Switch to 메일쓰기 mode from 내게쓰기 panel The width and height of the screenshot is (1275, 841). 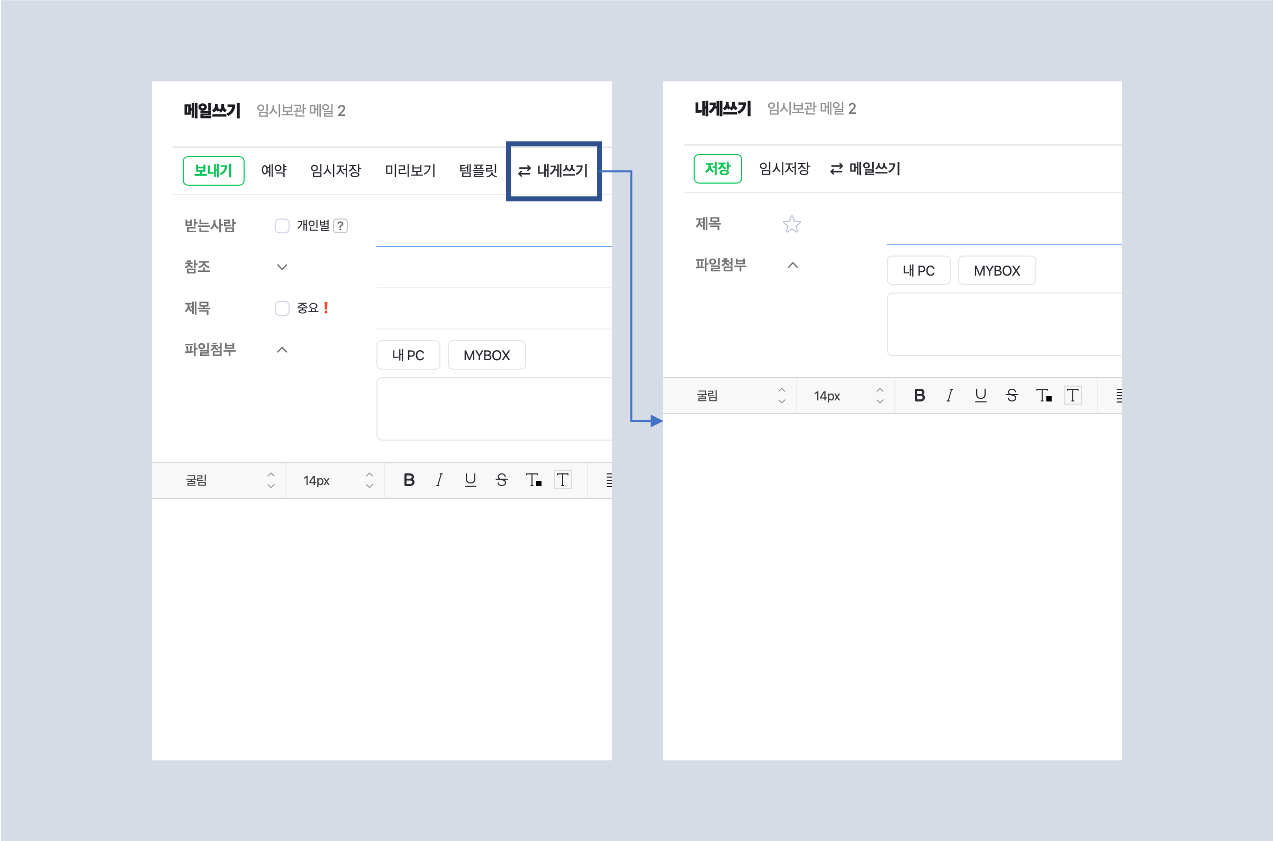tap(866, 169)
